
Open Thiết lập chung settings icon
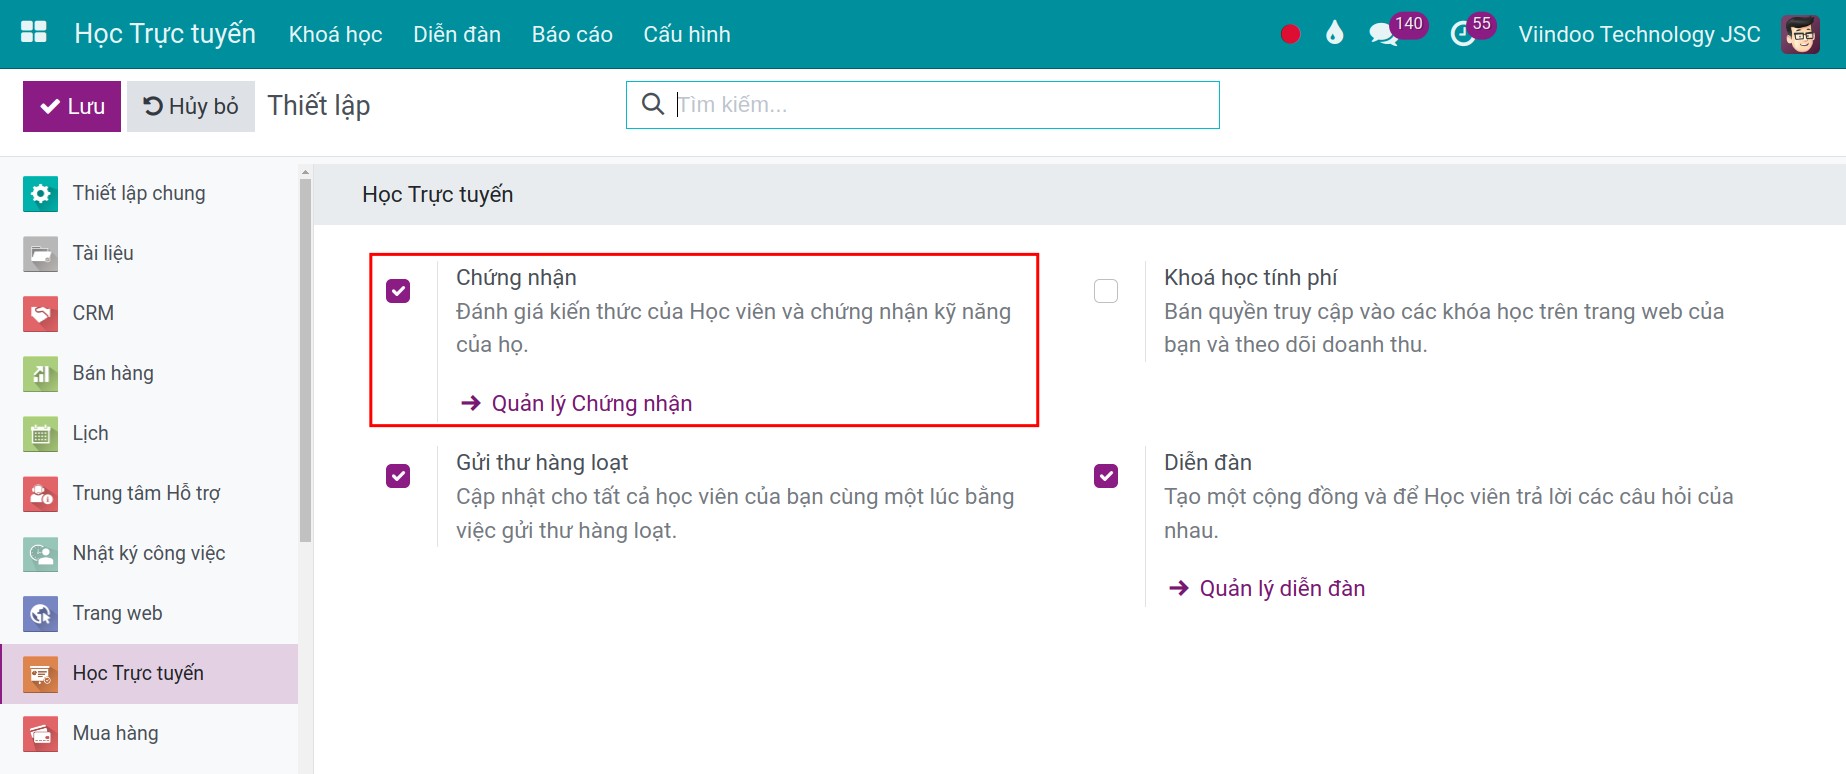tap(40, 193)
